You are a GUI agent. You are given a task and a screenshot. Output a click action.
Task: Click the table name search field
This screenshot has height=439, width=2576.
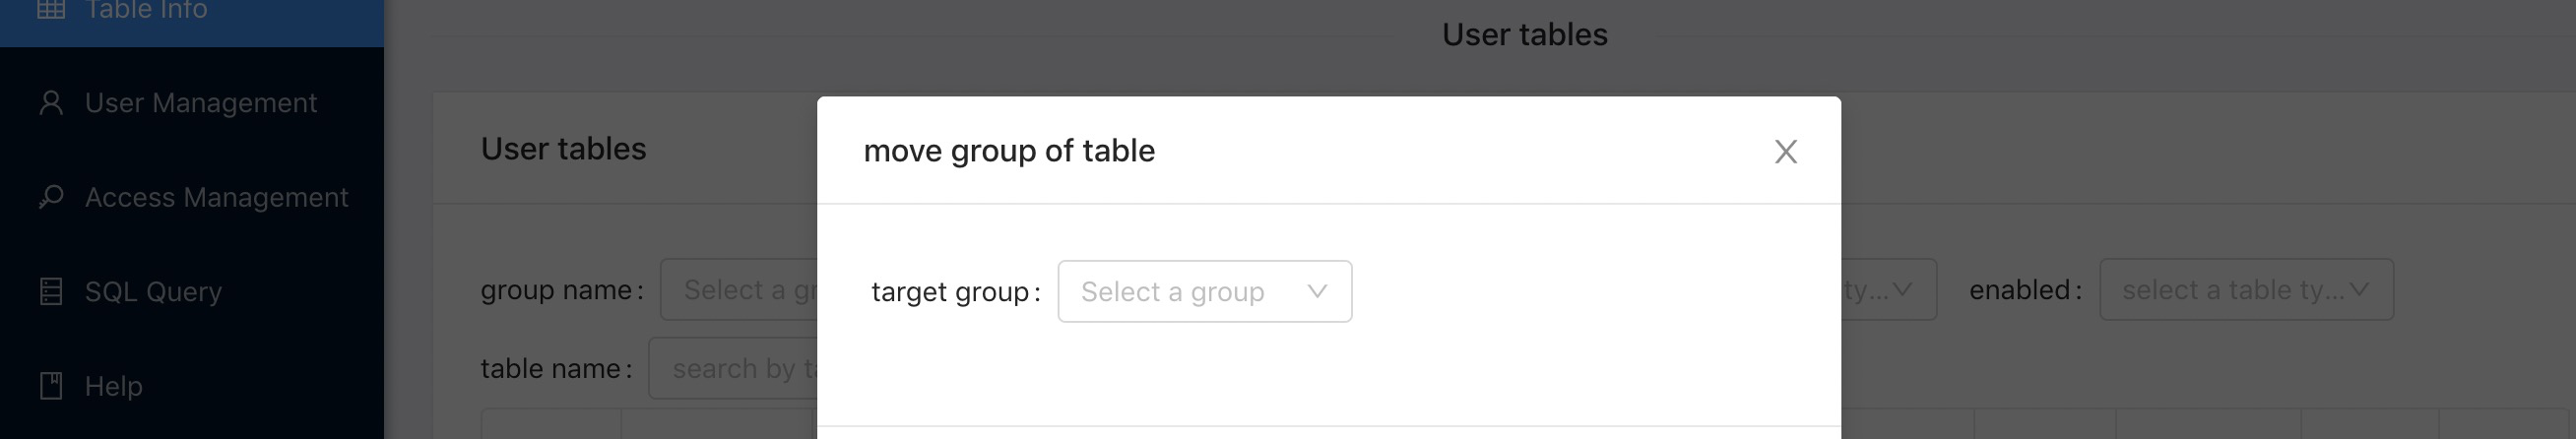click(733, 368)
